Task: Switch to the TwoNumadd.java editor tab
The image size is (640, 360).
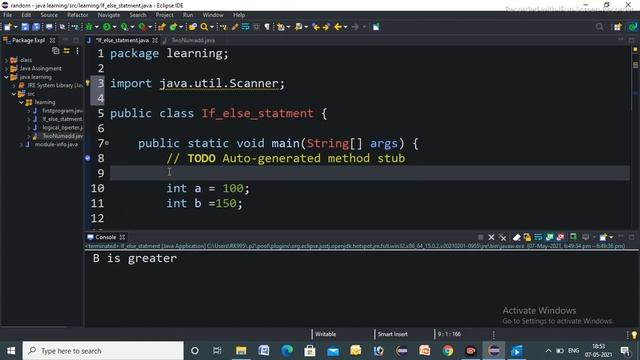Action: pyautogui.click(x=193, y=40)
